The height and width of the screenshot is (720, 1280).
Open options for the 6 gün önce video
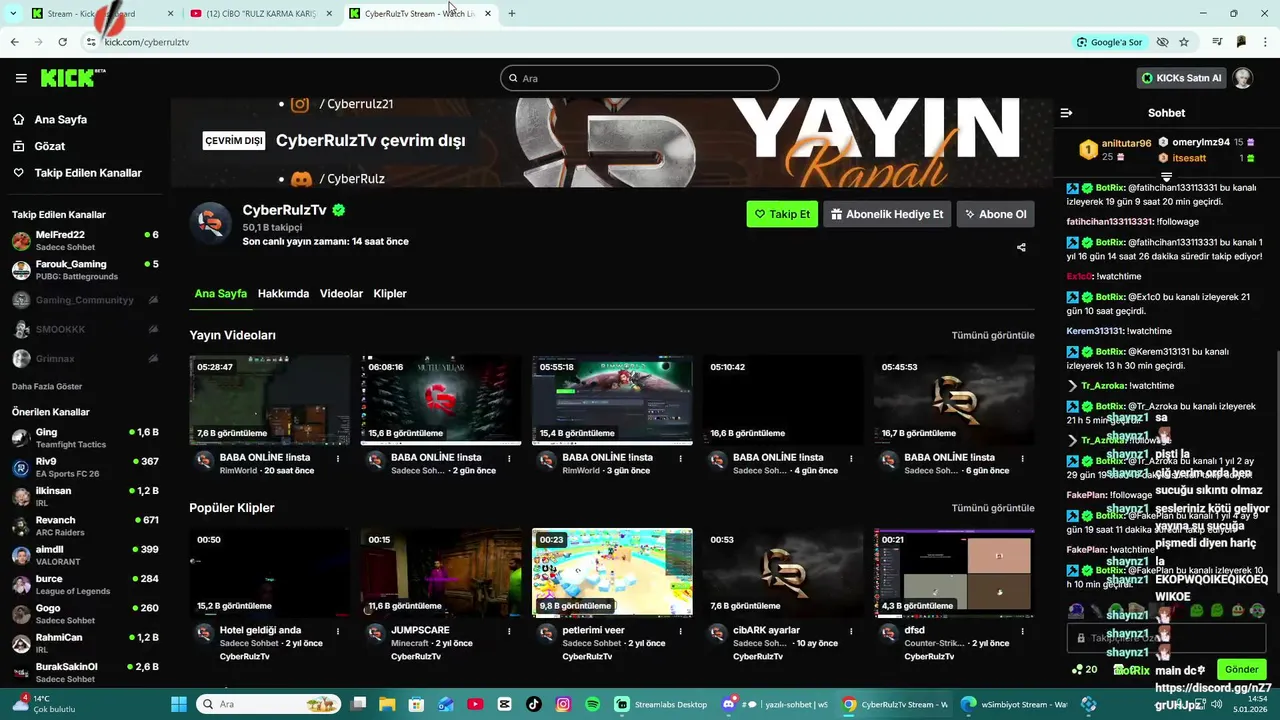point(1022,459)
